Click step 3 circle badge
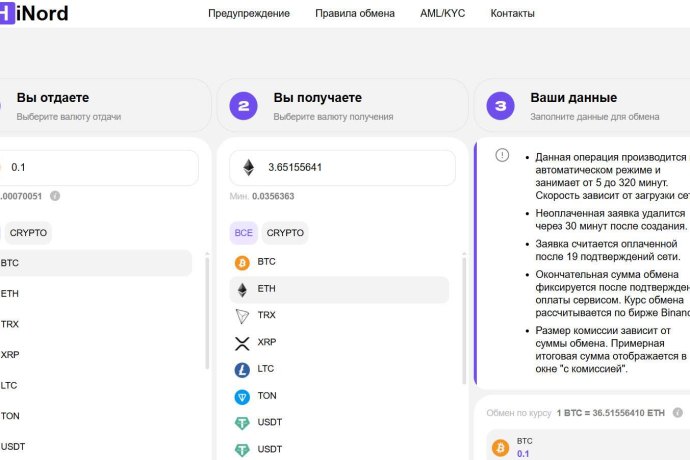The height and width of the screenshot is (460, 690). (x=500, y=106)
